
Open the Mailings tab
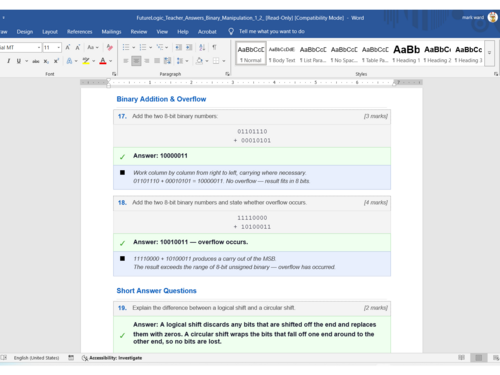pos(111,32)
